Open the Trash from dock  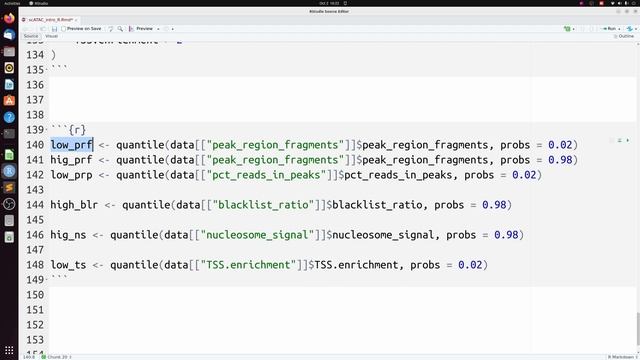click(x=9, y=237)
